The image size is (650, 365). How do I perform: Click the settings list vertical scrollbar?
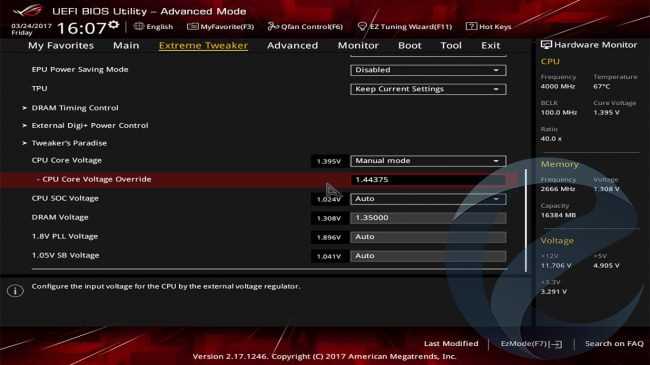click(526, 220)
